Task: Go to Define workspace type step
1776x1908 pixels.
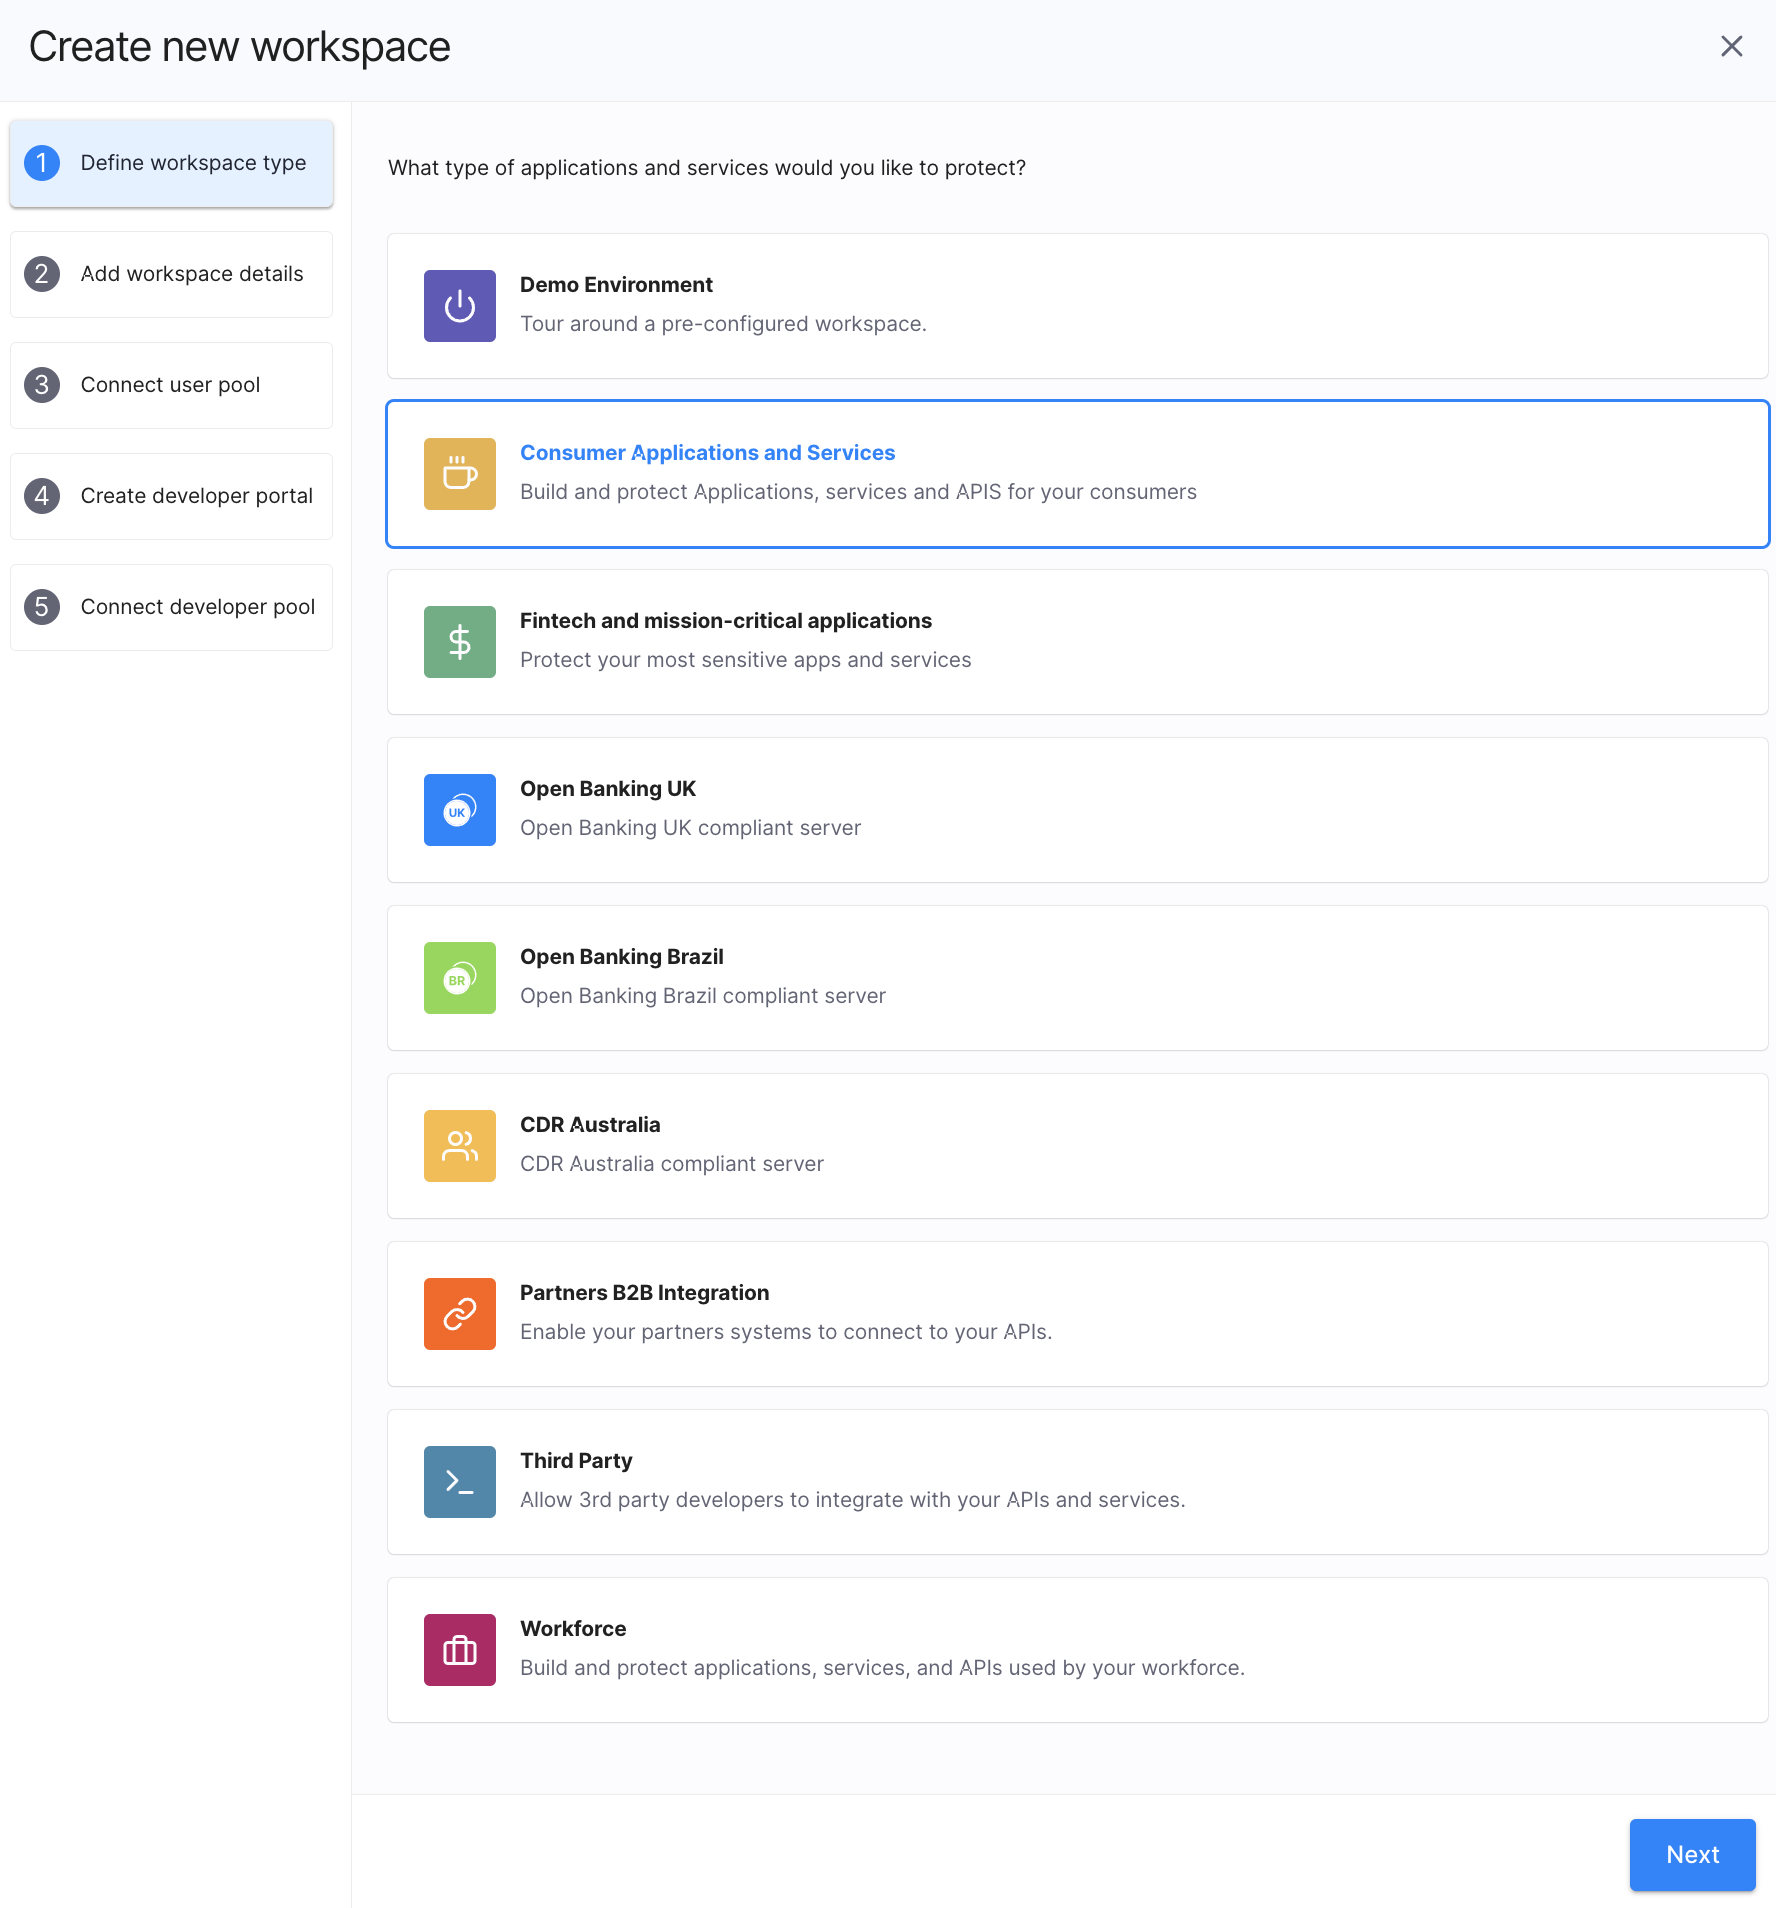Action: [x=171, y=164]
